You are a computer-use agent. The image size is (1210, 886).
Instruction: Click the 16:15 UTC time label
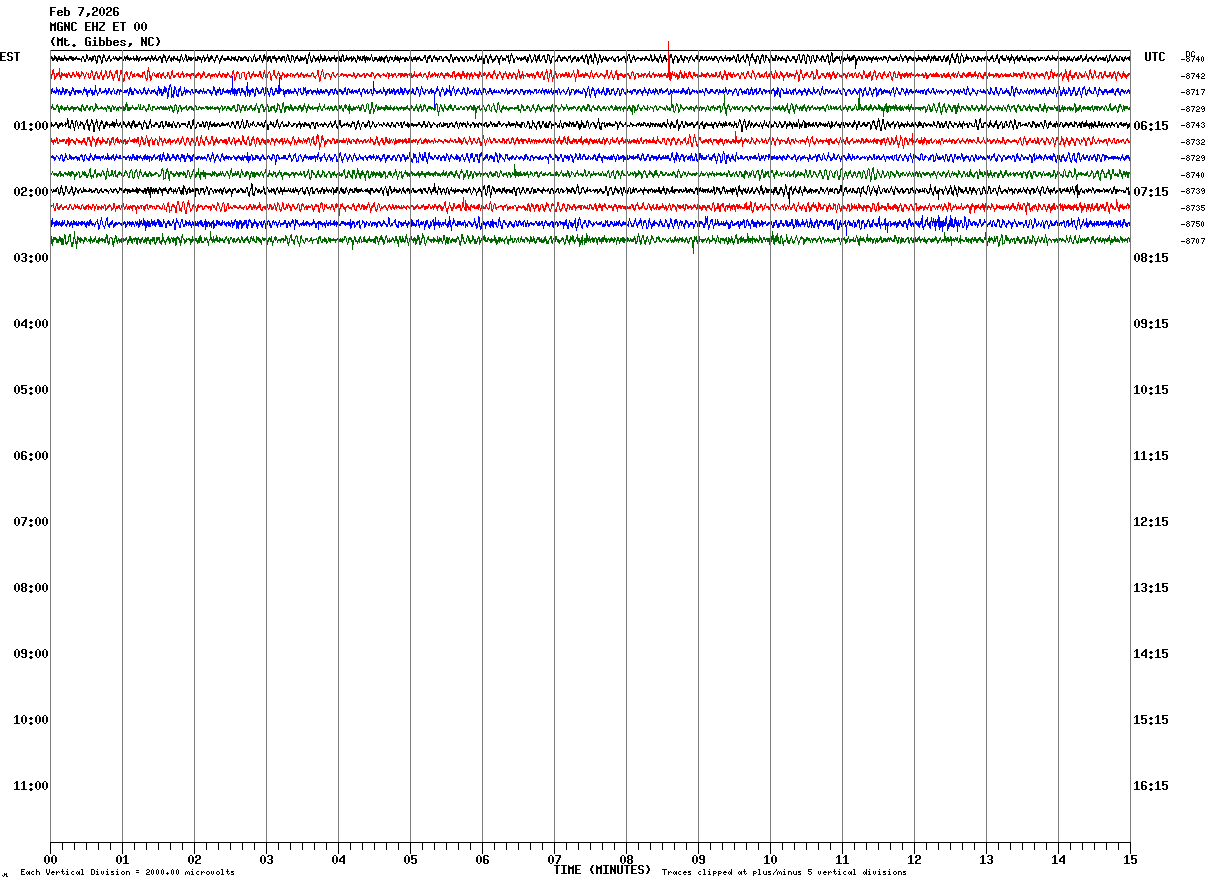1151,786
